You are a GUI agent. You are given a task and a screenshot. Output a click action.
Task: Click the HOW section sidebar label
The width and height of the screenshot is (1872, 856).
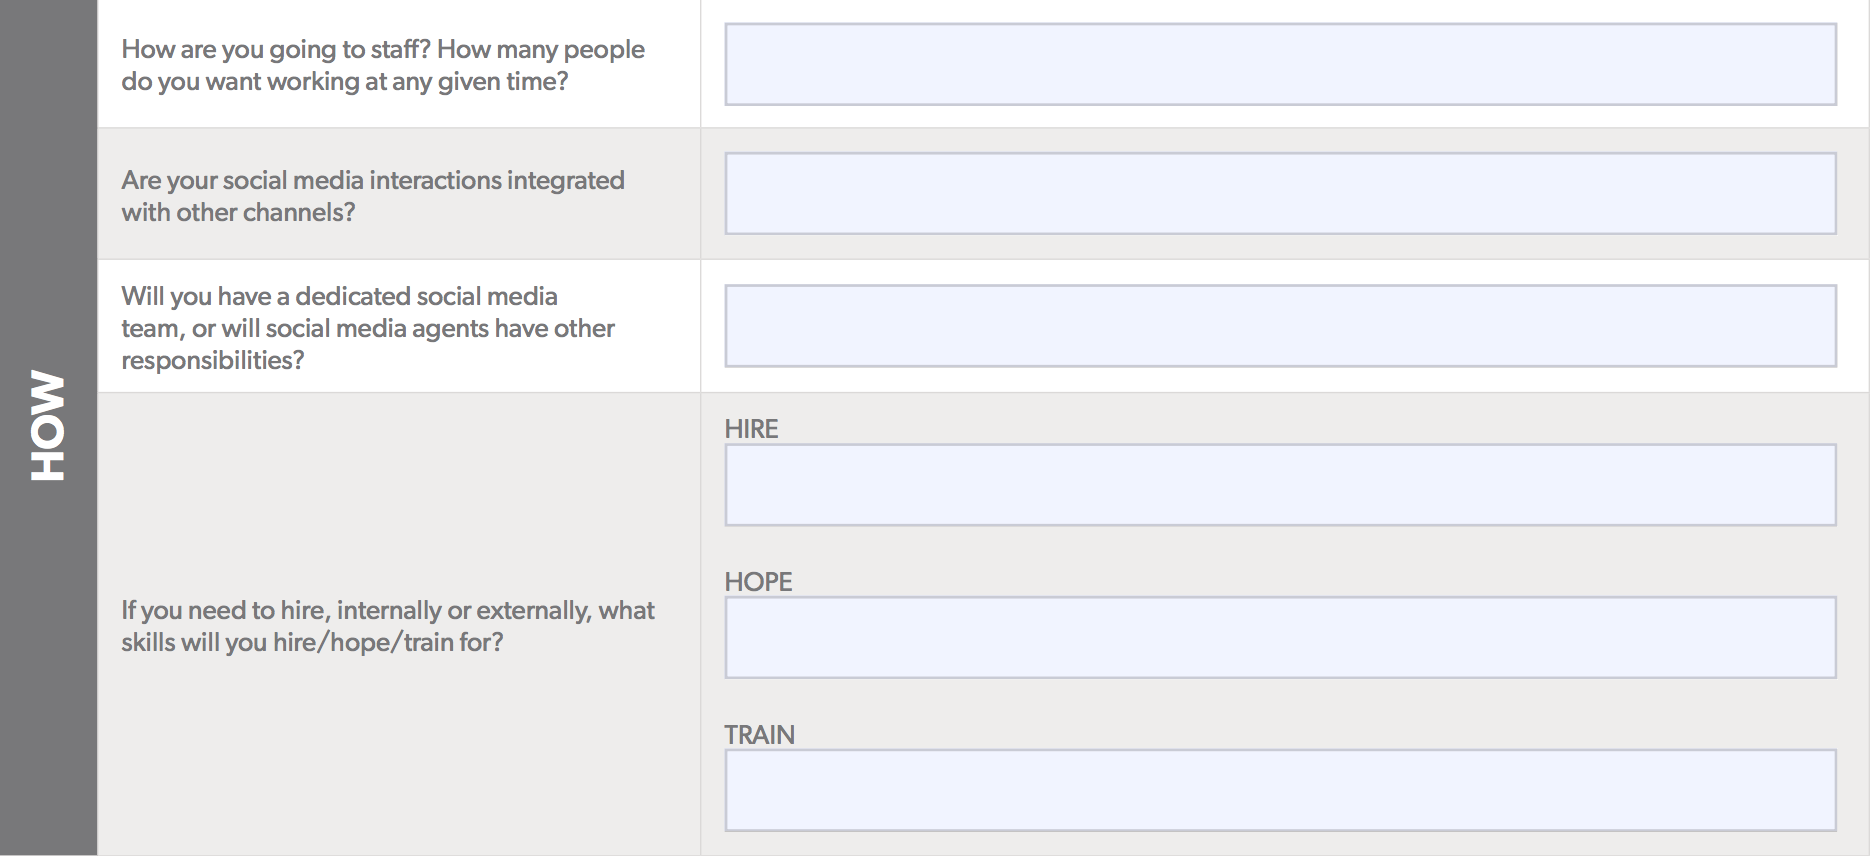[47, 425]
